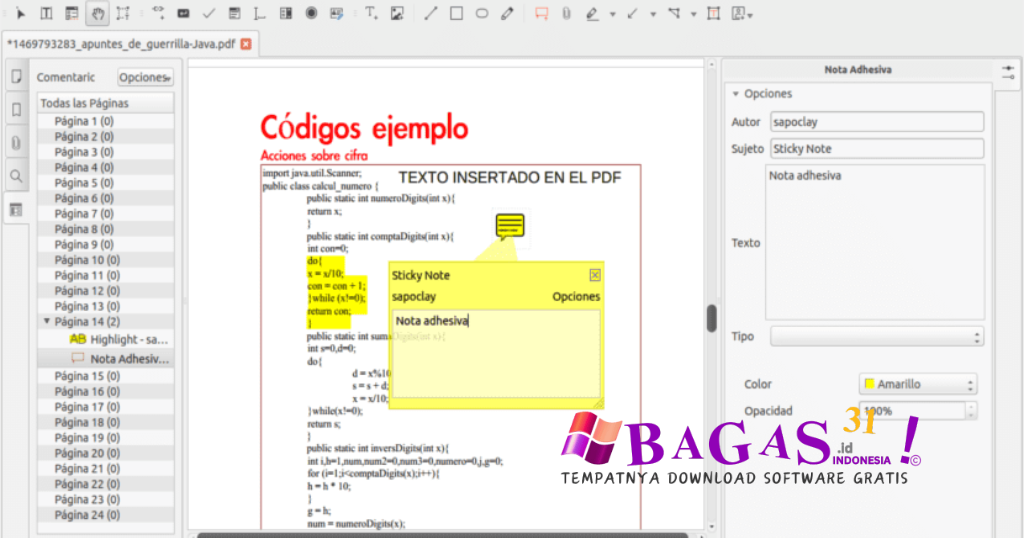Select the Text Box annotation tool

[714, 13]
